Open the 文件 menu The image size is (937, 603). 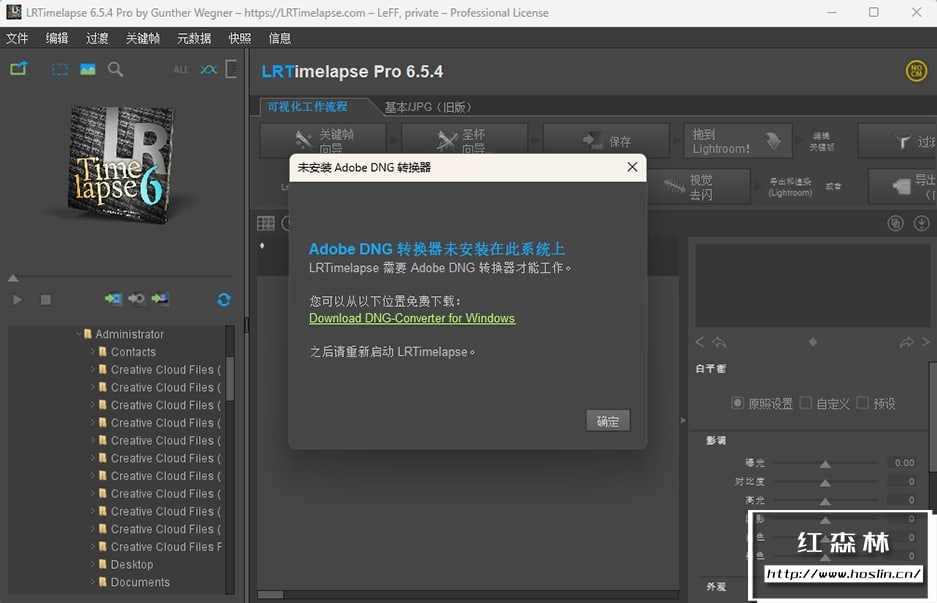[x=17, y=38]
